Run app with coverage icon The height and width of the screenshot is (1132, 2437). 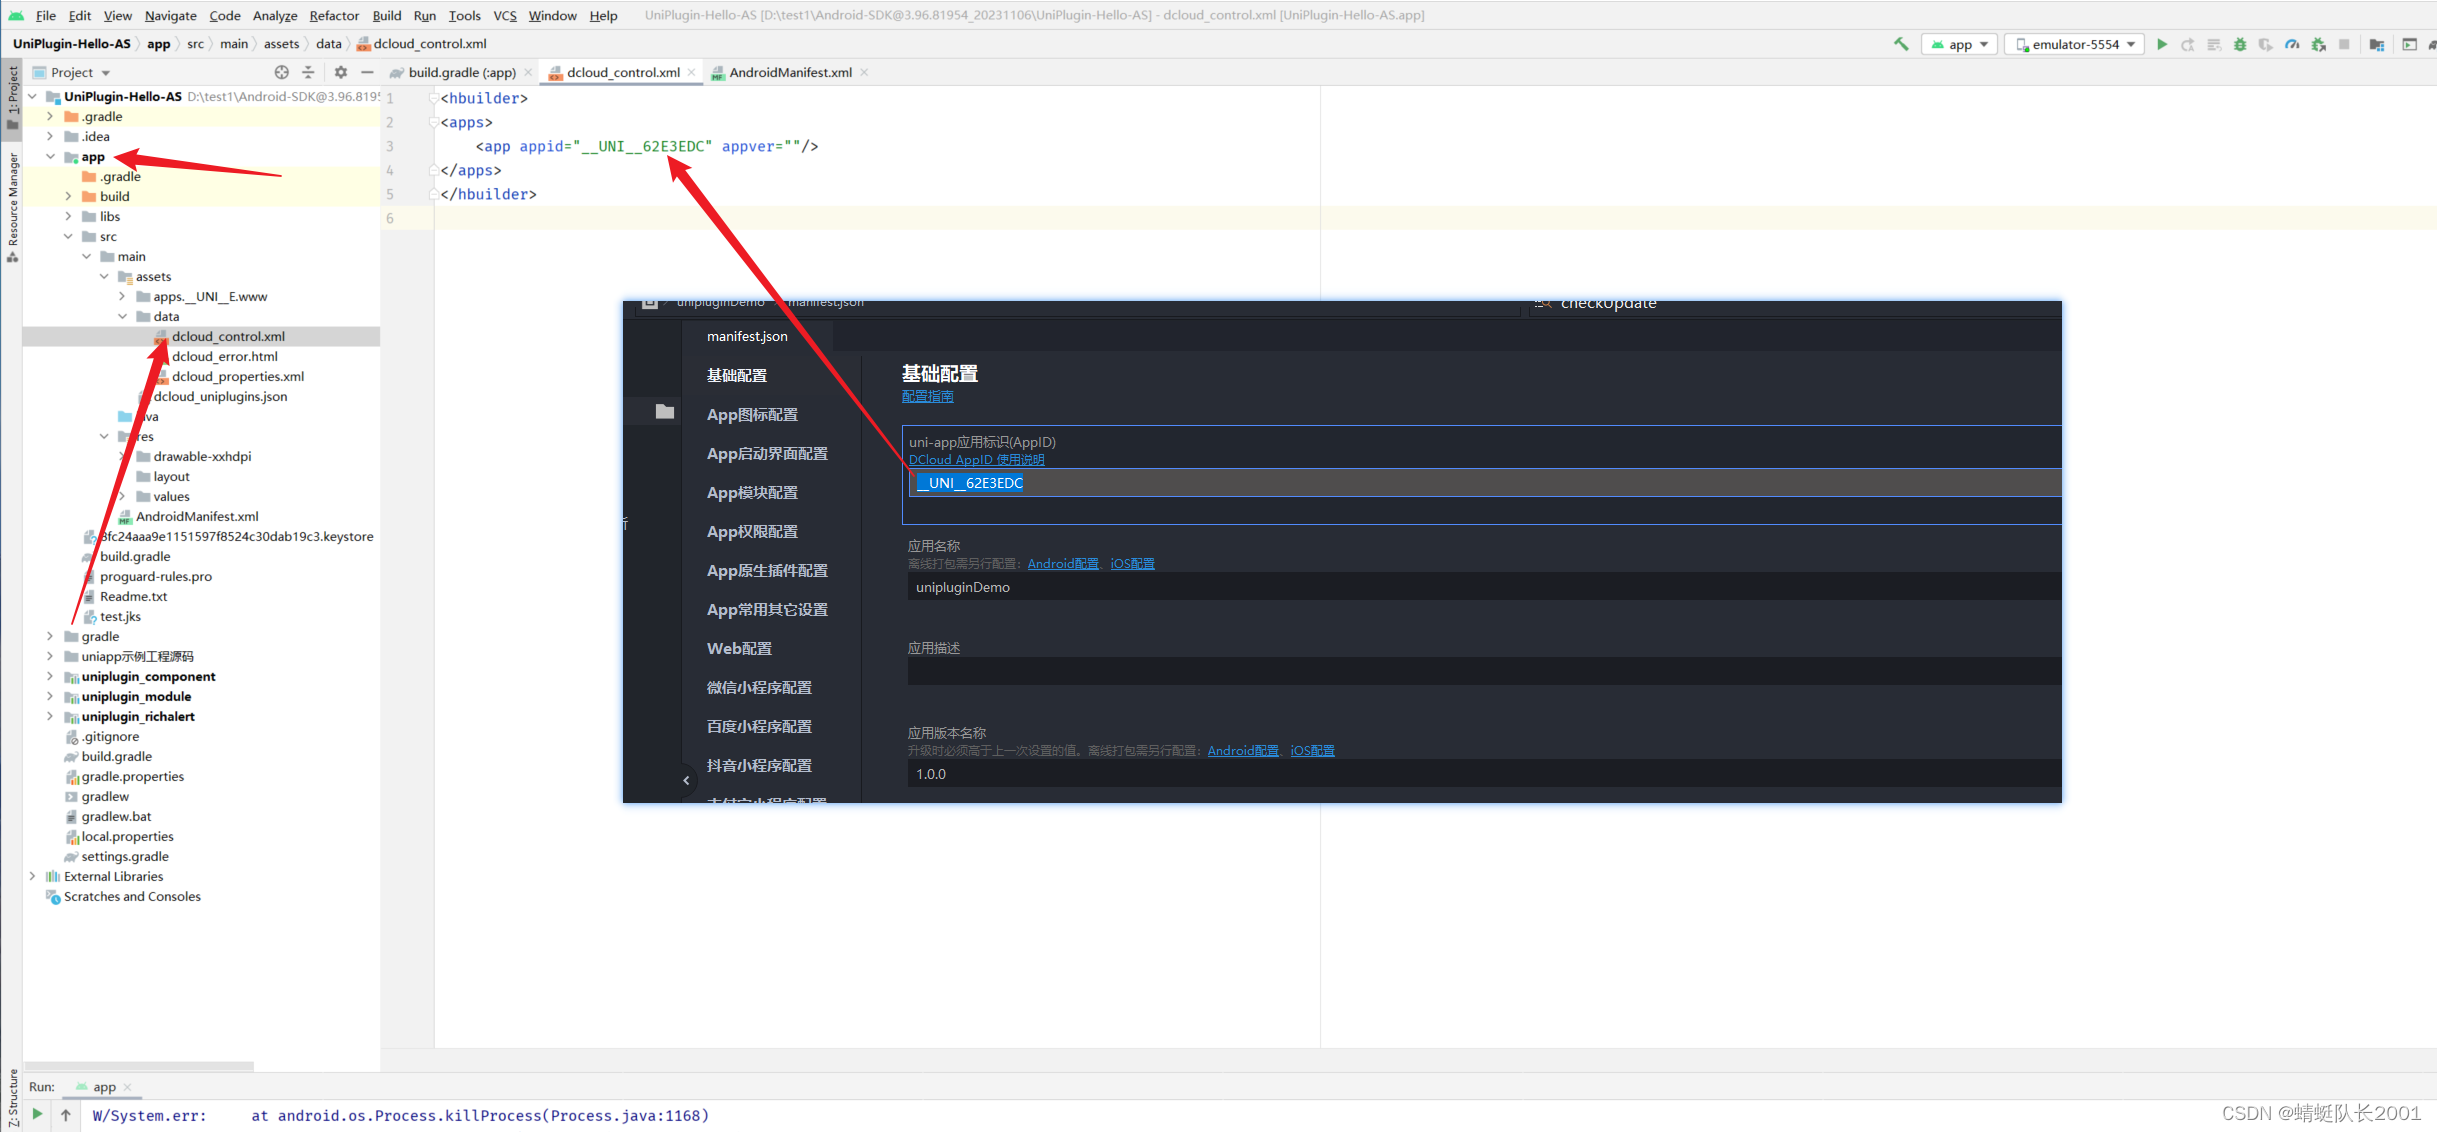tap(2266, 44)
